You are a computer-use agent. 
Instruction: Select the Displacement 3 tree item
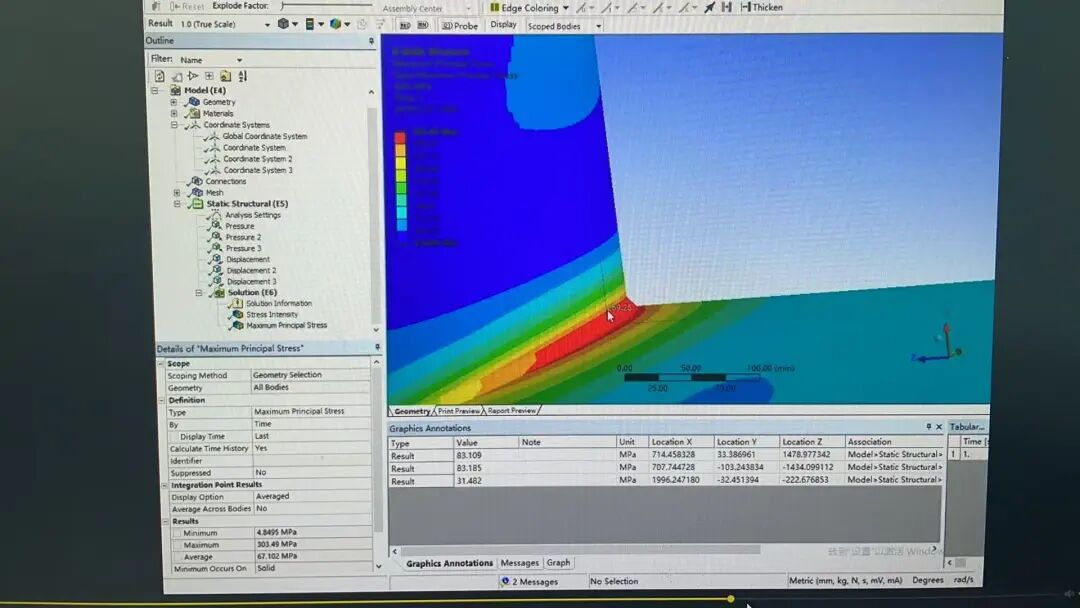click(x=251, y=282)
